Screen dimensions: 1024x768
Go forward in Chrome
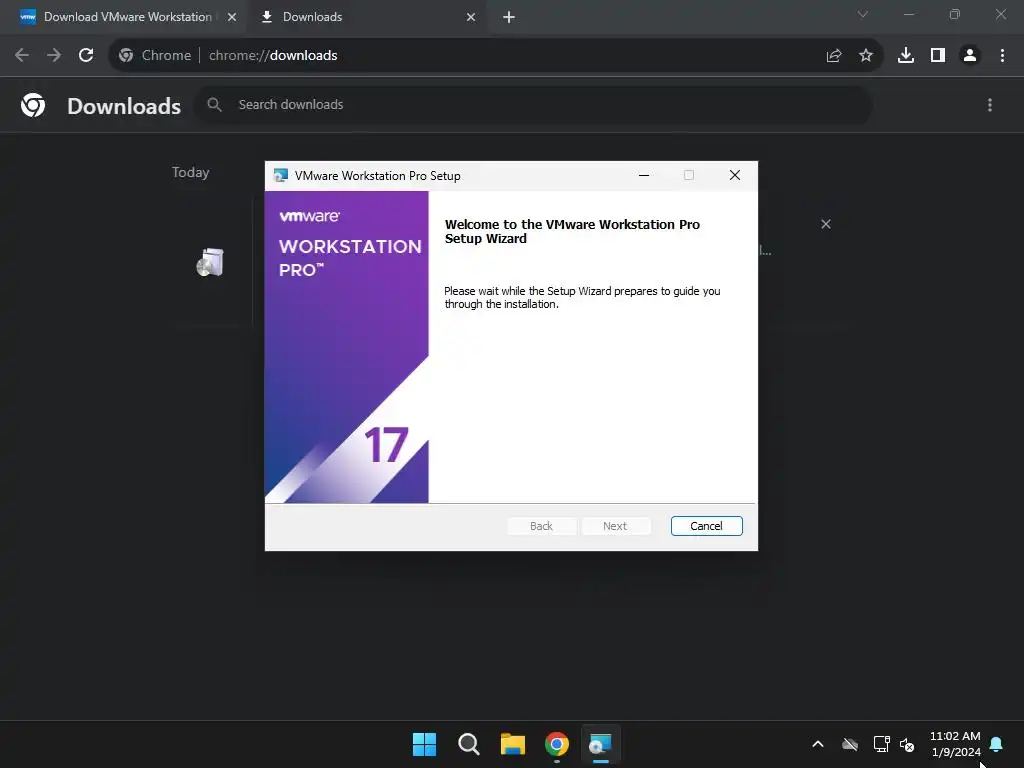click(54, 55)
